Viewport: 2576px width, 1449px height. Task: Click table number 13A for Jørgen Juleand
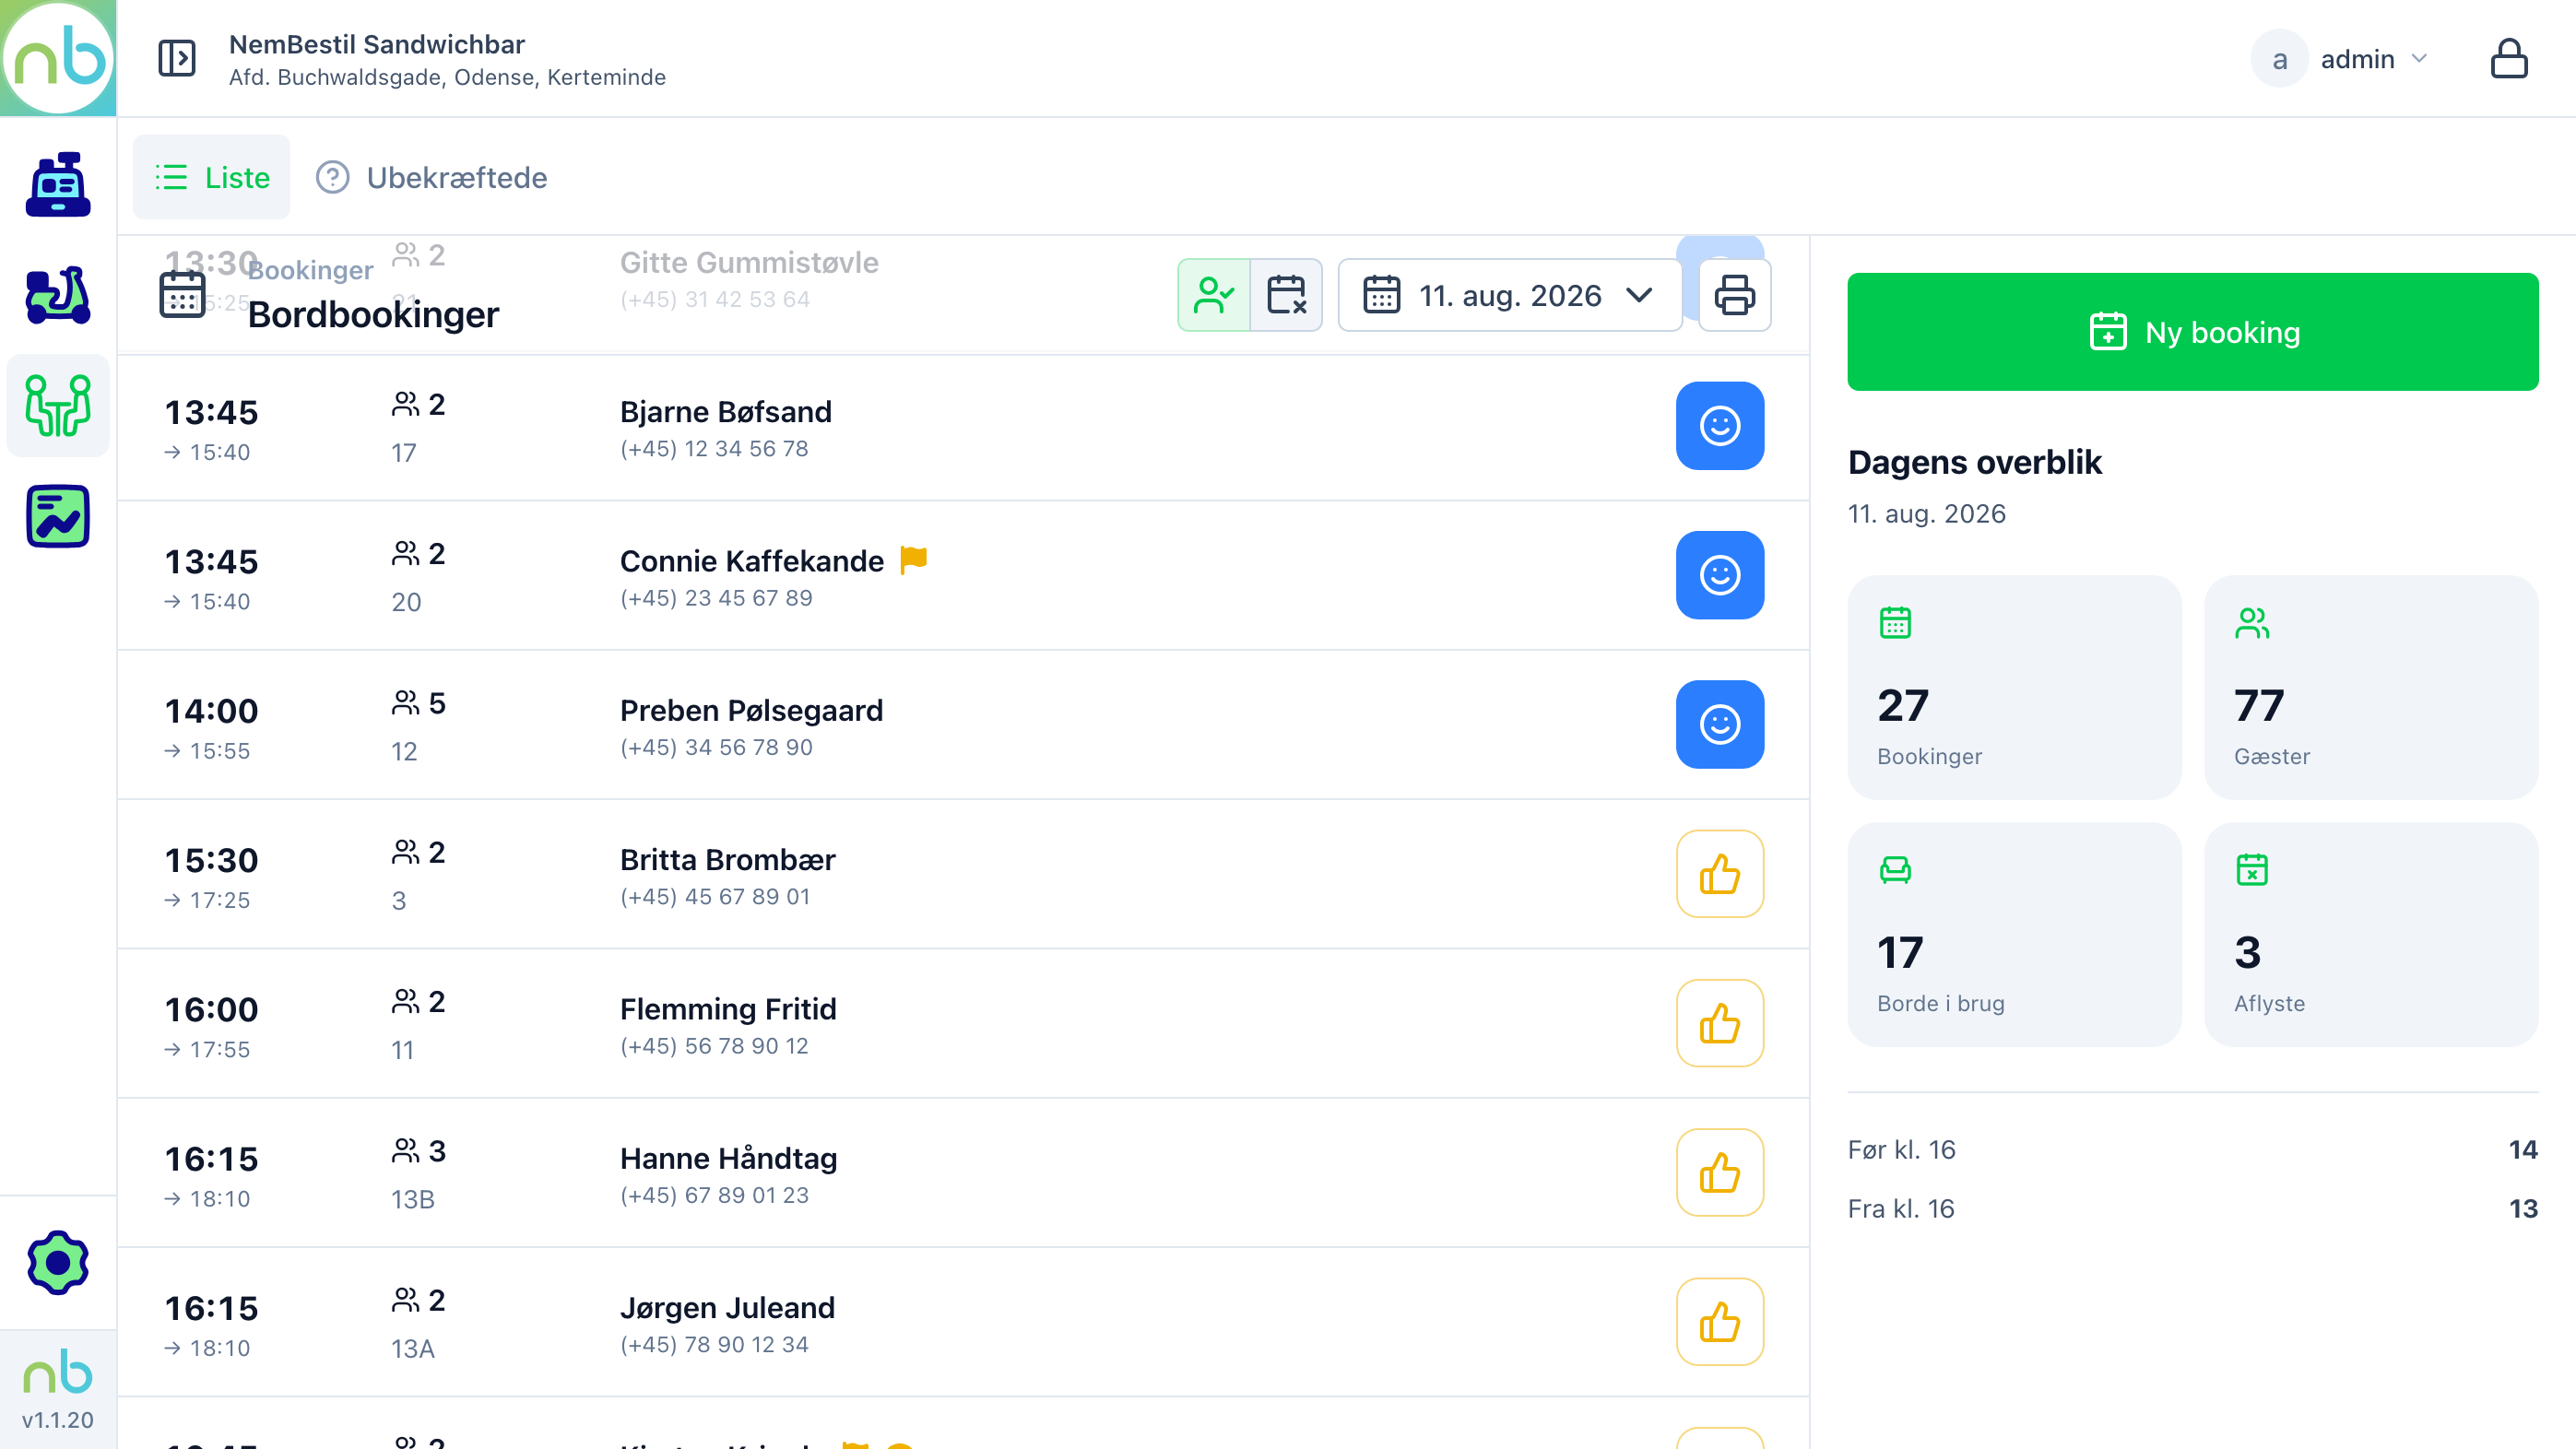pos(412,1349)
